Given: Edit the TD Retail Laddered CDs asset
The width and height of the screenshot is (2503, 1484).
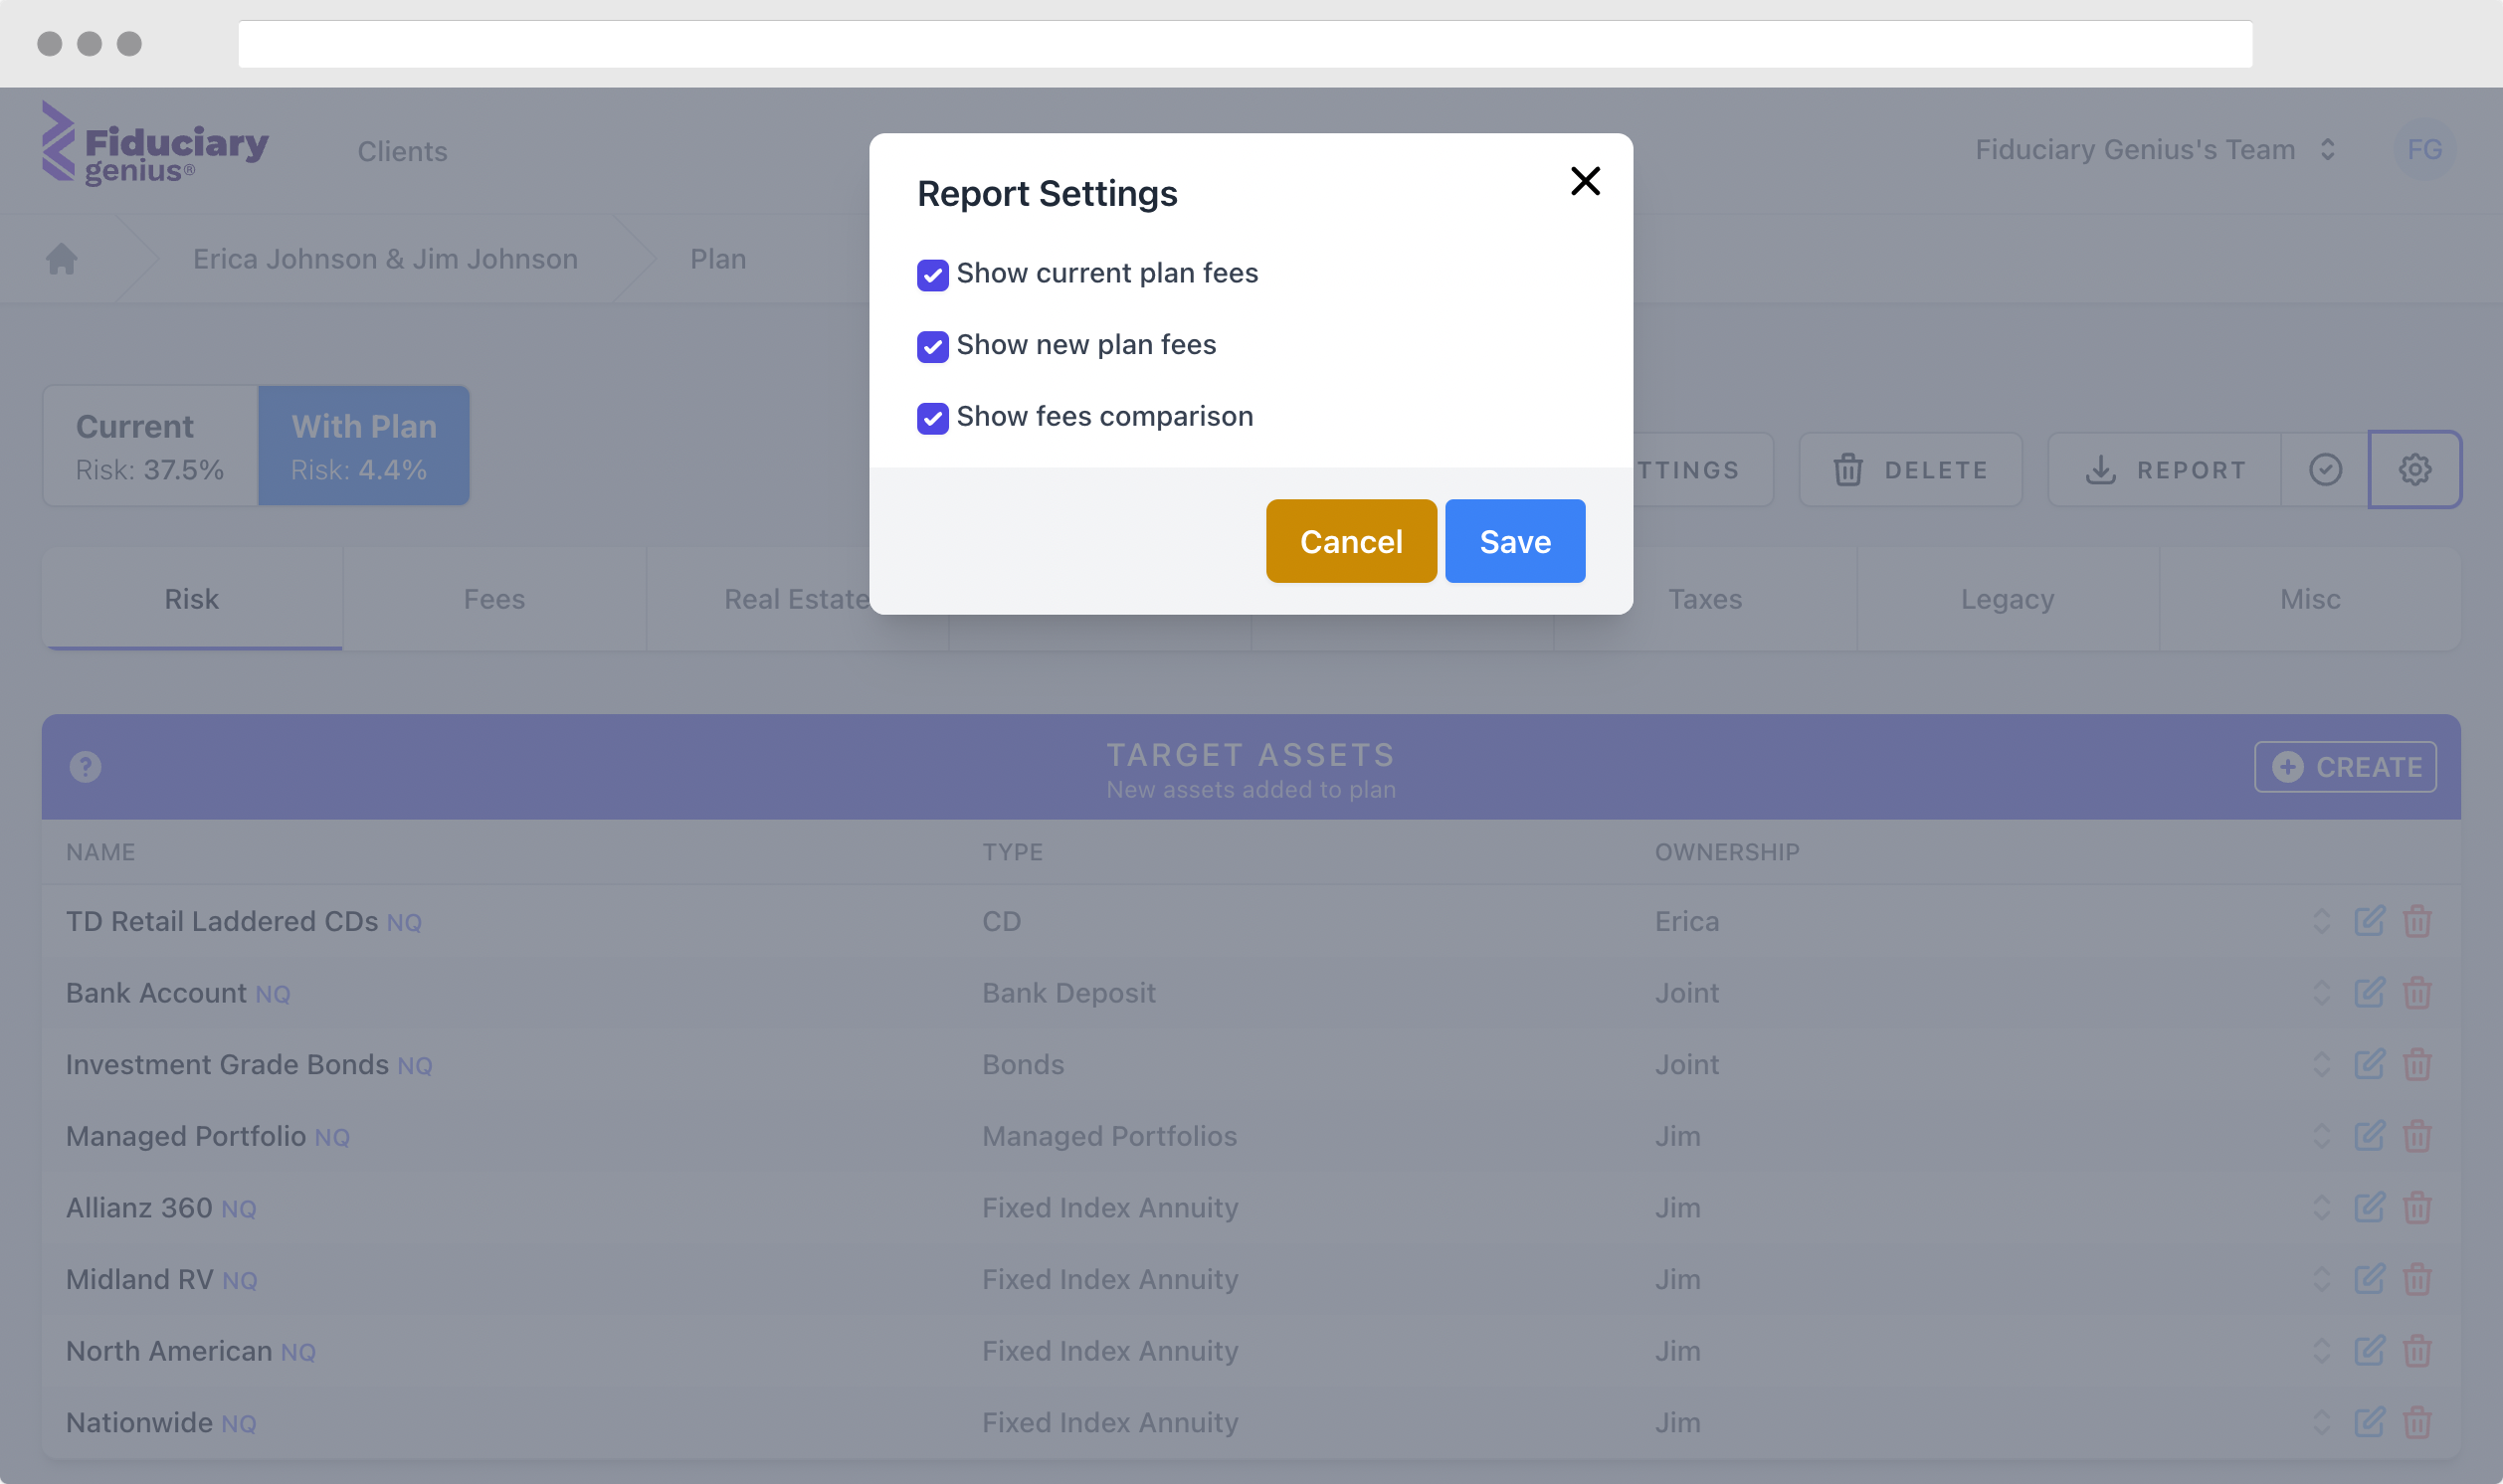Looking at the screenshot, I should pos(2369,920).
